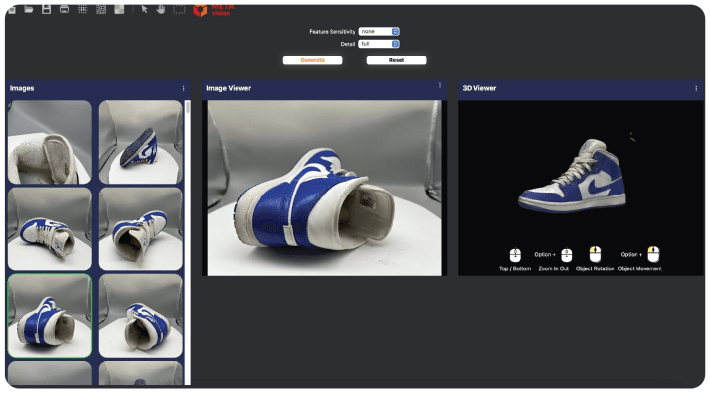
Task: Open the Detail dropdown set to full
Action: (379, 44)
